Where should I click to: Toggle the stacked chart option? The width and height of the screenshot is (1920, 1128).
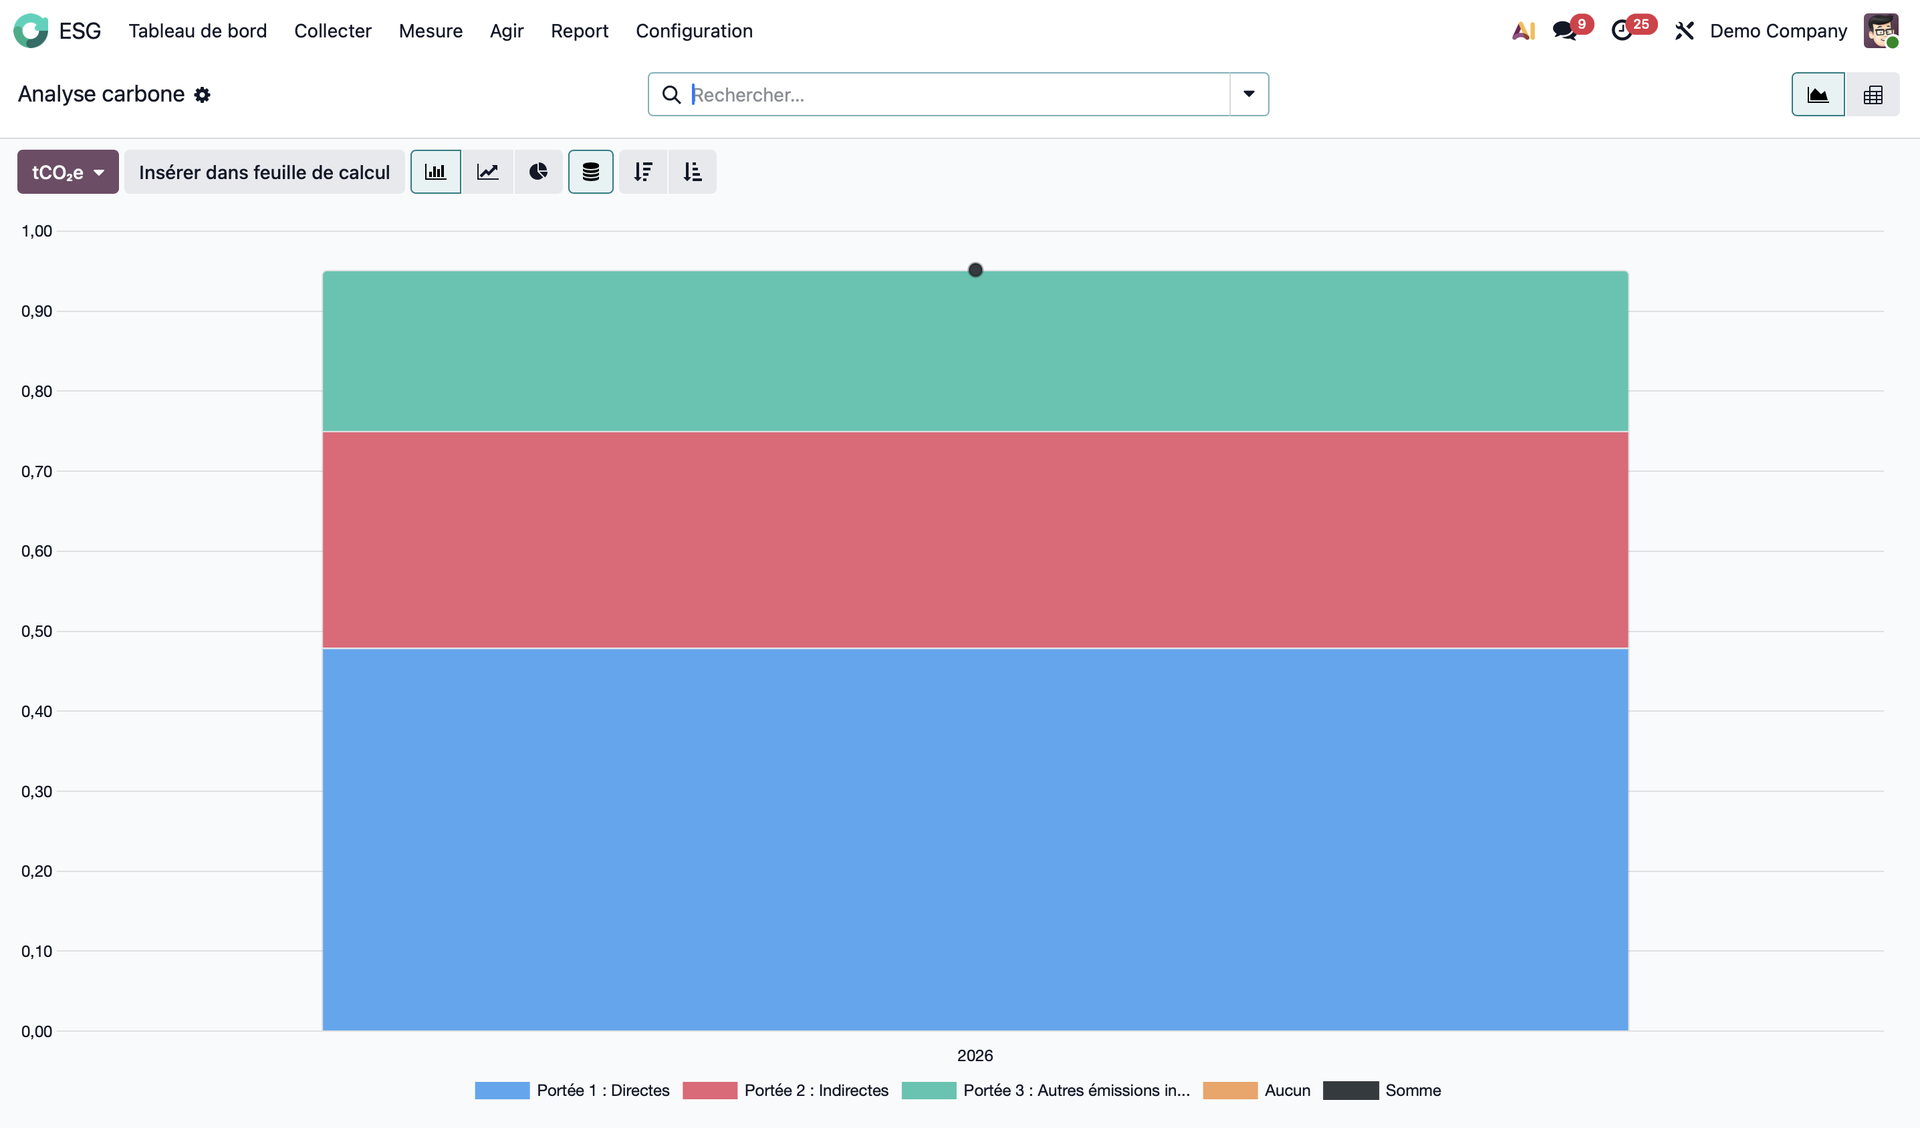(591, 172)
